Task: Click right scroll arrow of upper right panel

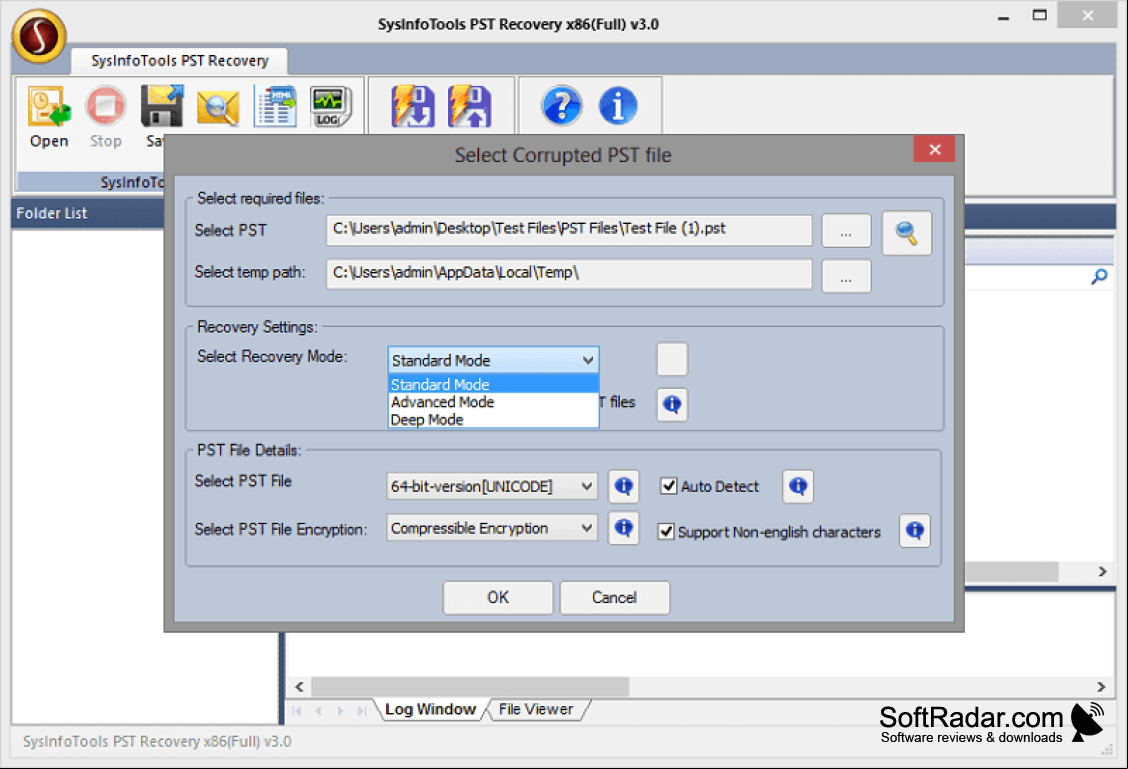Action: coord(1103,571)
